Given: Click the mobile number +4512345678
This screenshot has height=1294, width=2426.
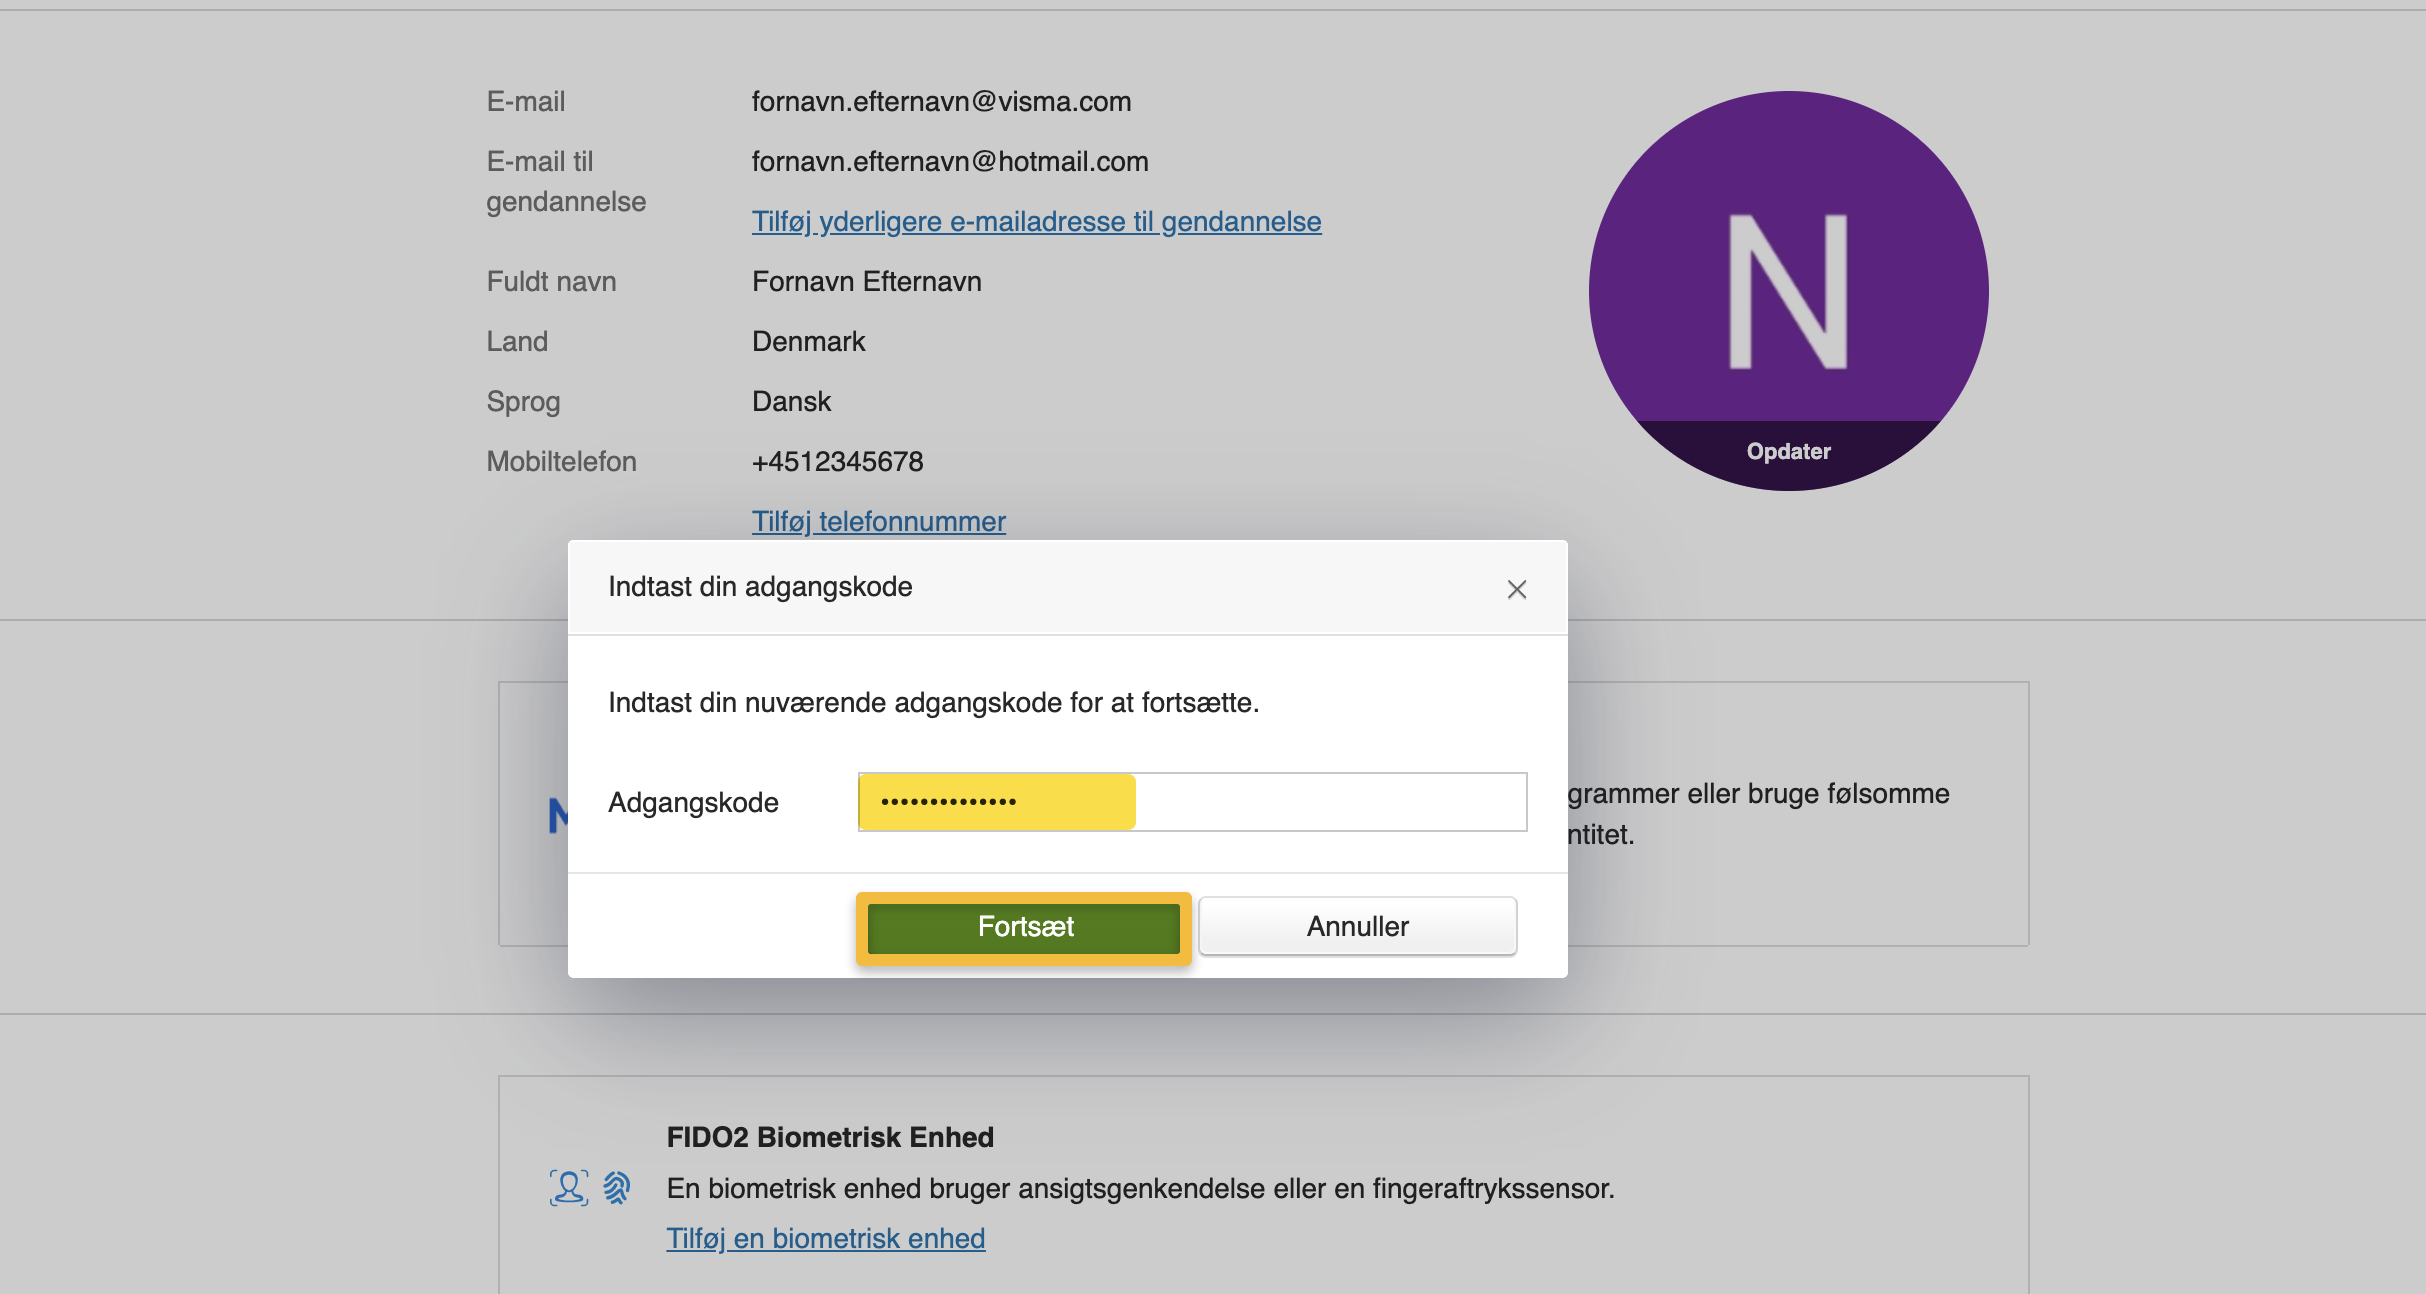Looking at the screenshot, I should [837, 461].
